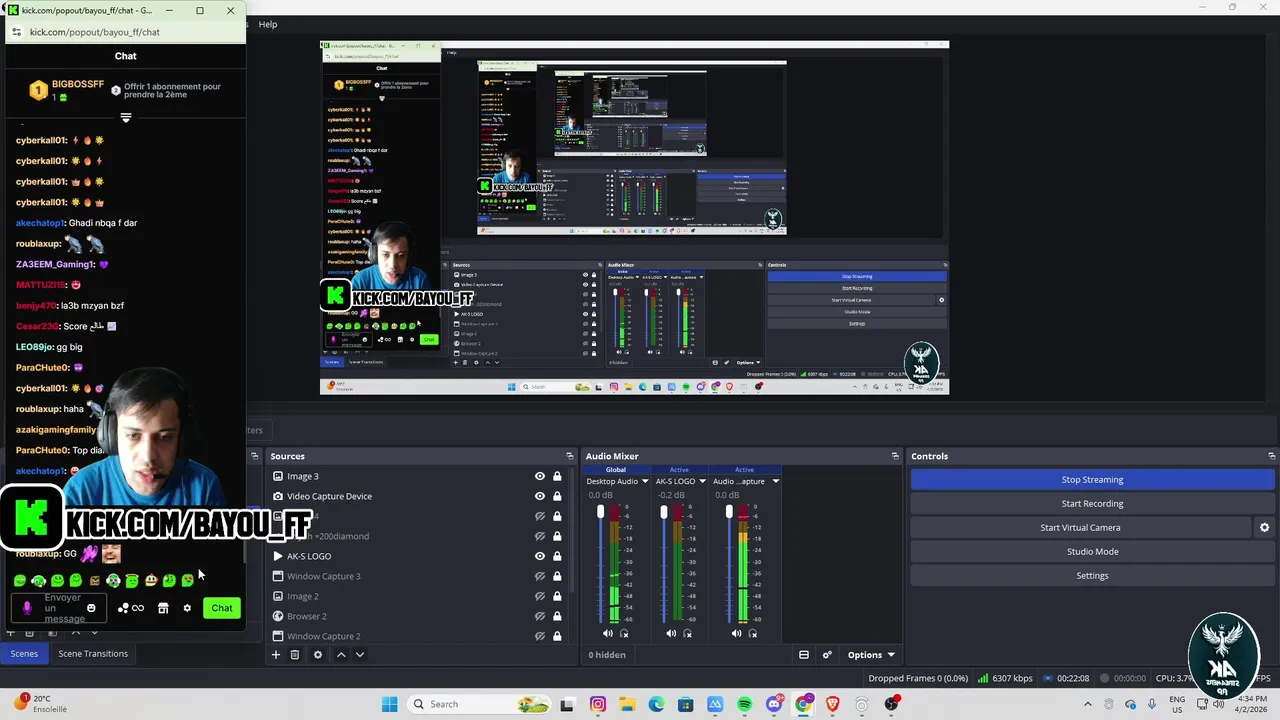Click lock icon for Video Capture Device
This screenshot has width=1280, height=720.
click(x=557, y=496)
